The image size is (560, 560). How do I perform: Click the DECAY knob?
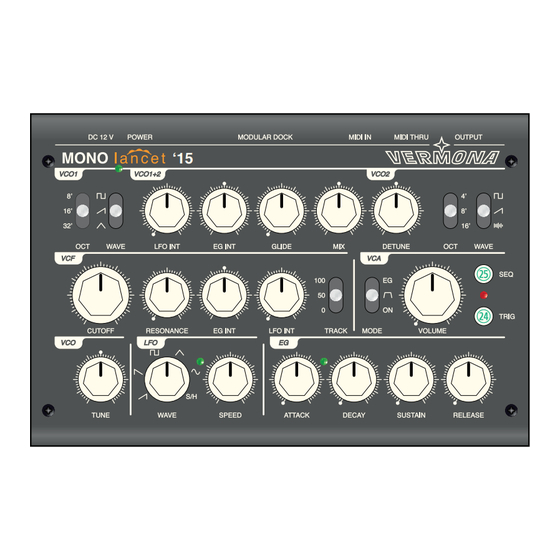tap(354, 379)
